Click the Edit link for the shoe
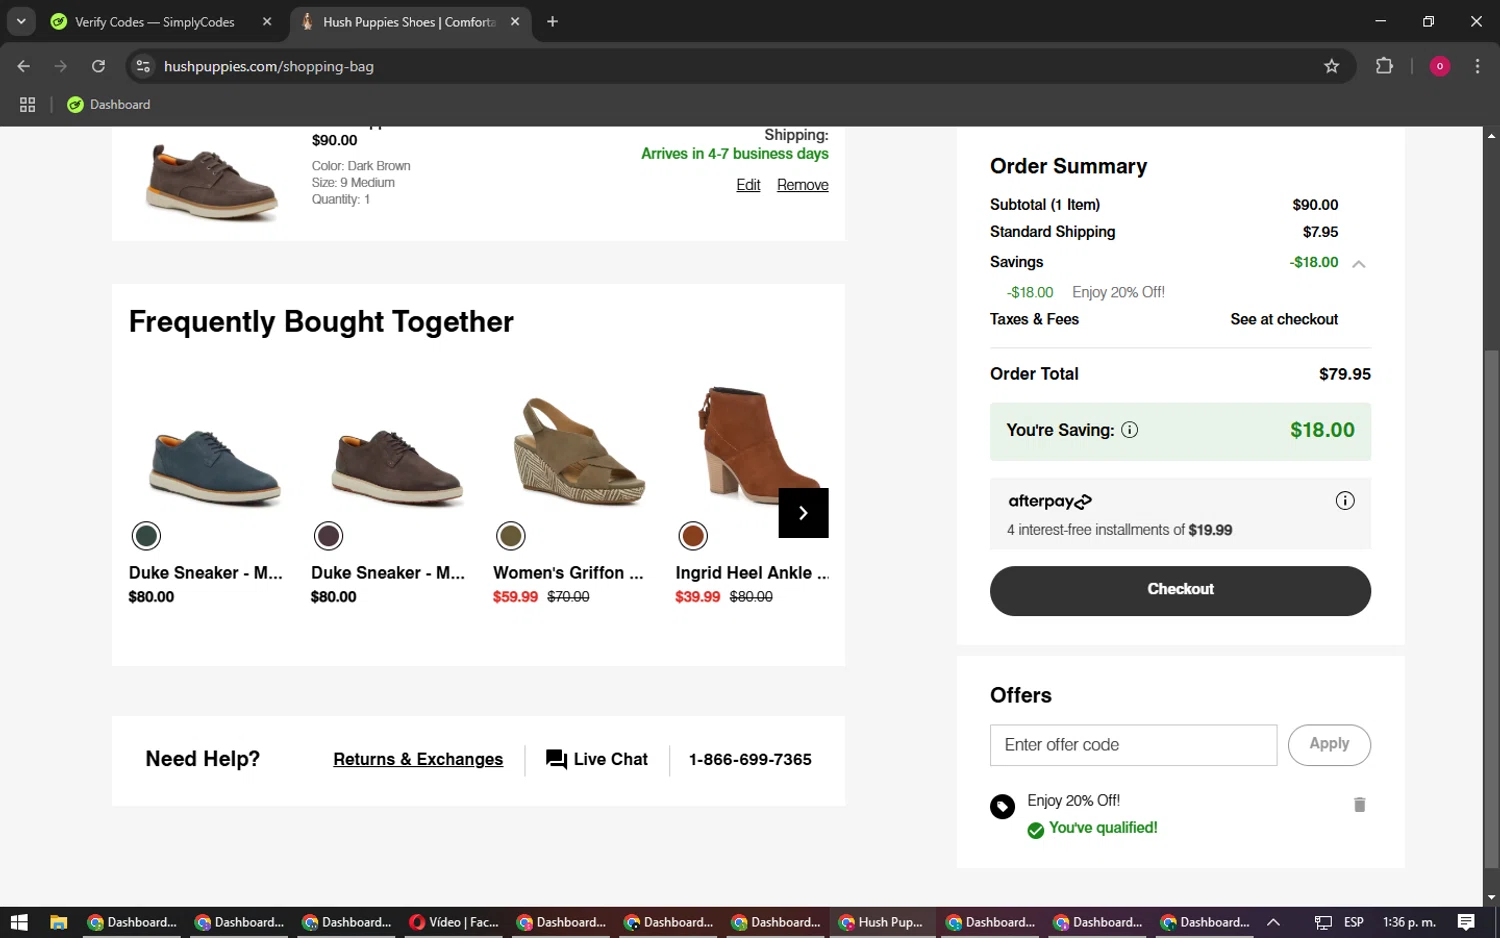 tap(748, 185)
